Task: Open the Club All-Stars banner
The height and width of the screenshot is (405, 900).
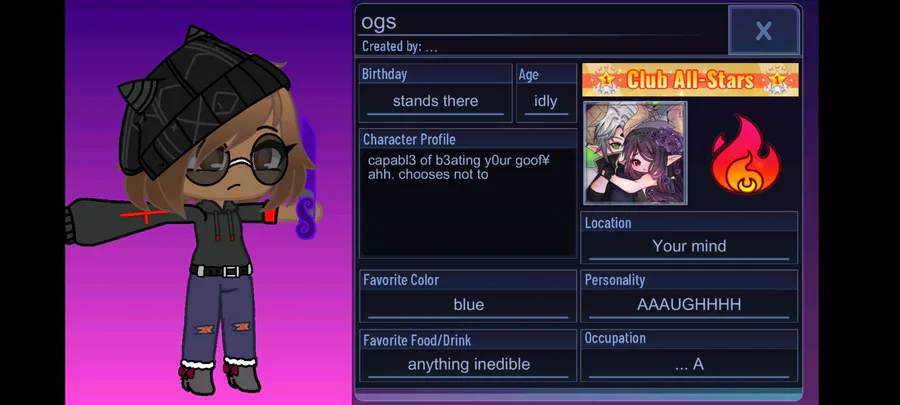Action: pyautogui.click(x=690, y=80)
